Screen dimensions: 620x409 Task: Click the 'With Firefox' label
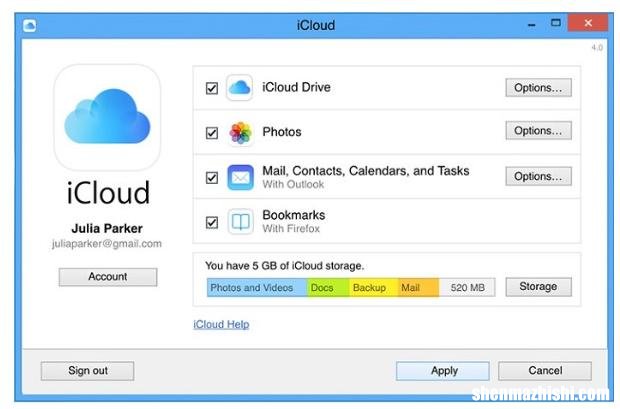291,229
